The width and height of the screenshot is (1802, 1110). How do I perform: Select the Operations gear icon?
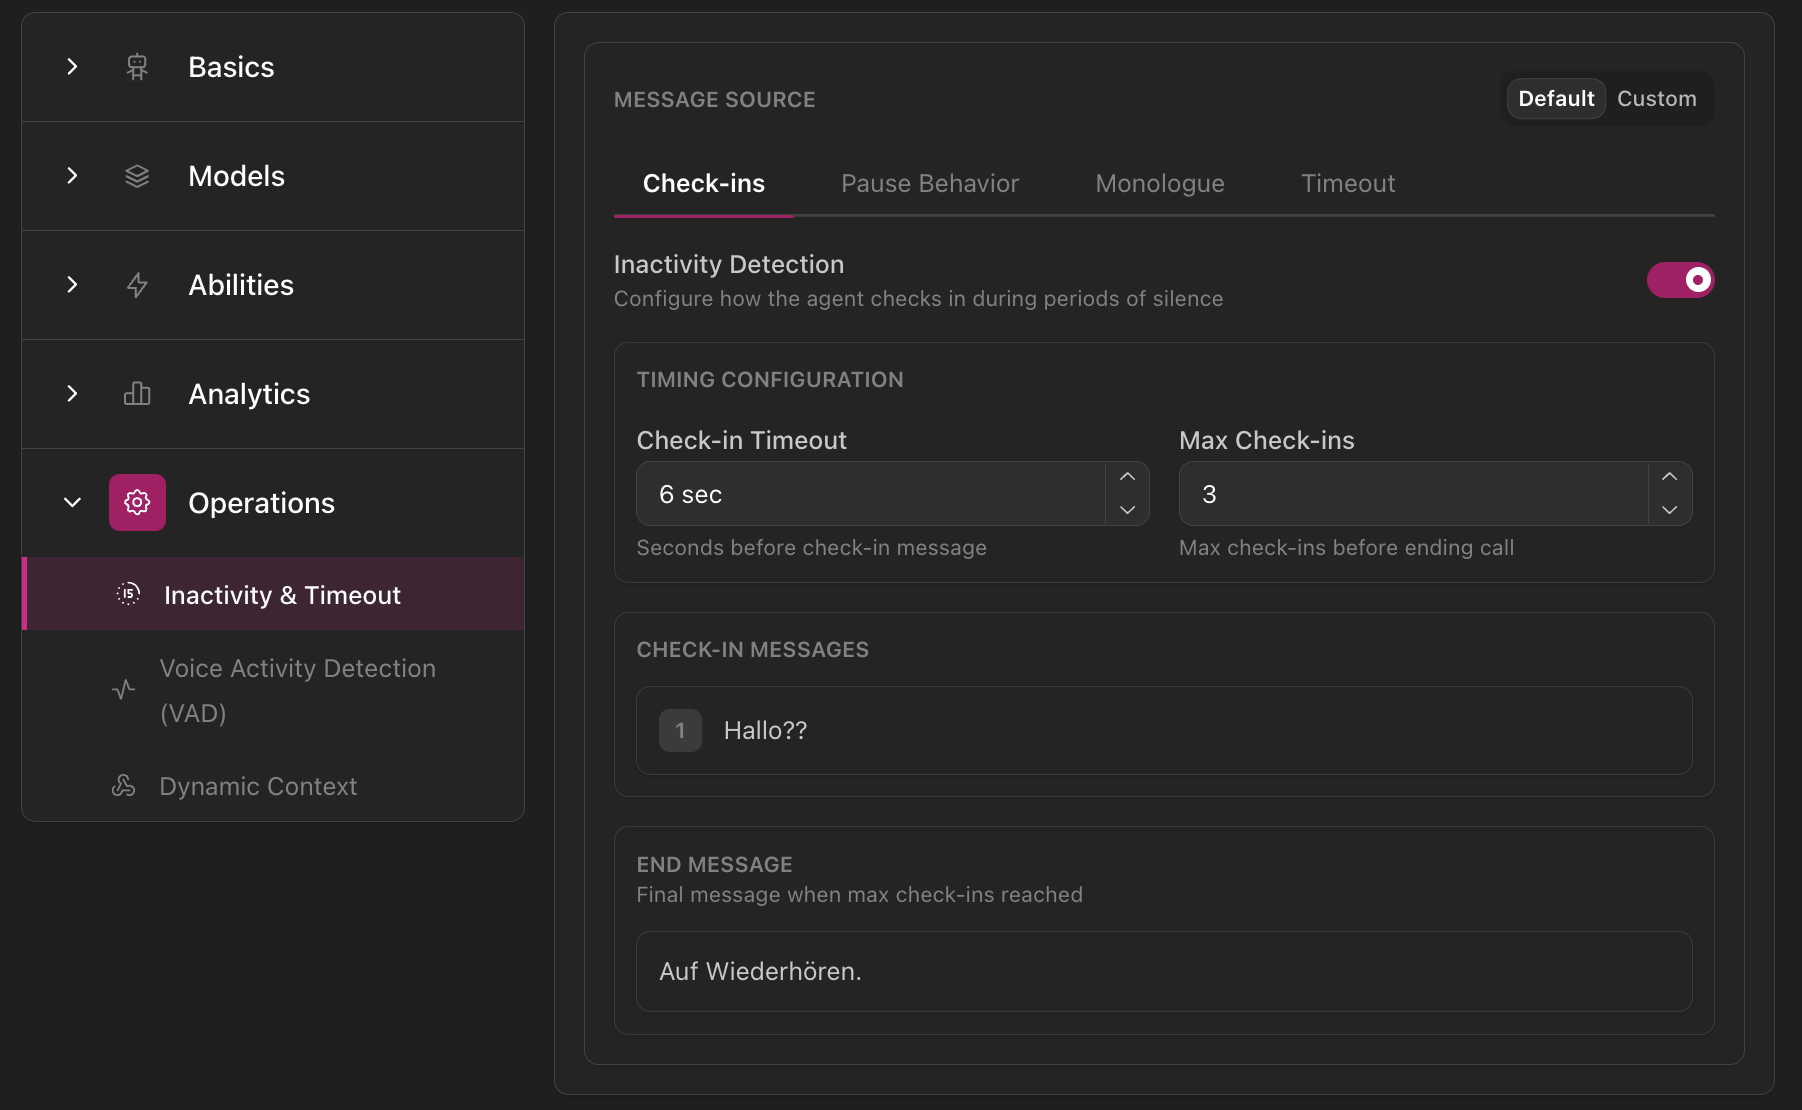[x=136, y=502]
